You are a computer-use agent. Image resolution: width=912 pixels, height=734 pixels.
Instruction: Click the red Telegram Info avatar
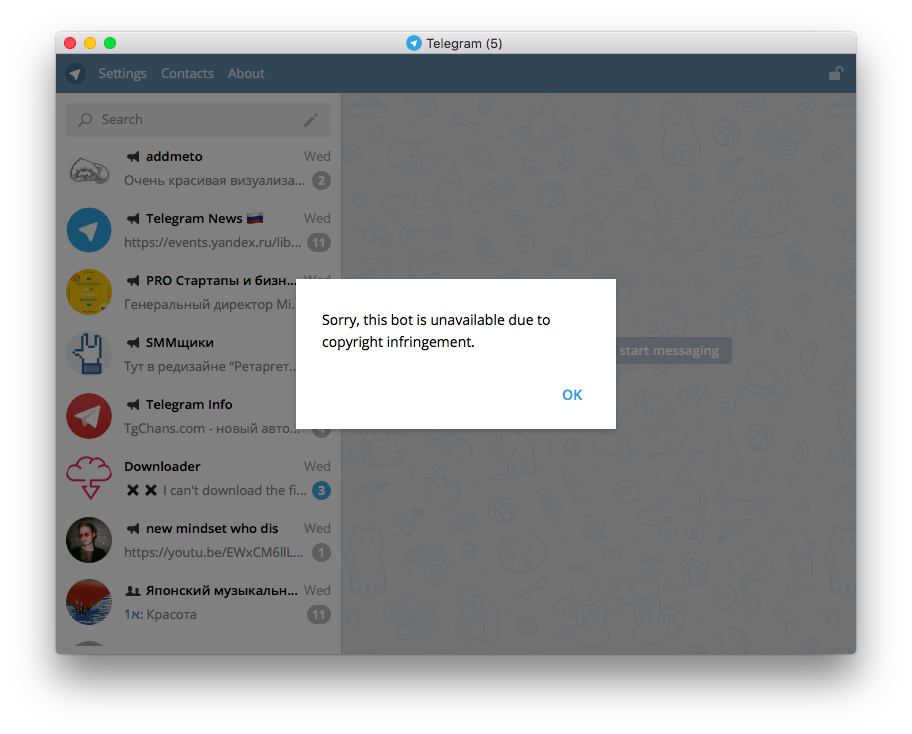click(89, 416)
